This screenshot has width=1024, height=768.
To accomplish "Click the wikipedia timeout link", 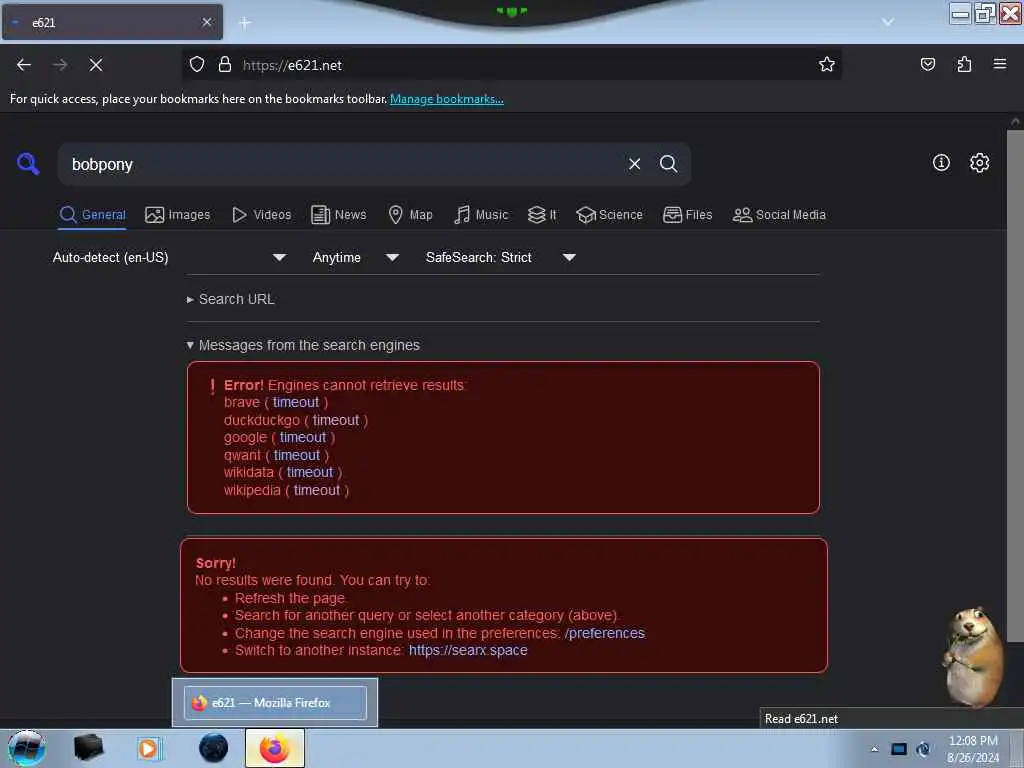I will tap(317, 490).
